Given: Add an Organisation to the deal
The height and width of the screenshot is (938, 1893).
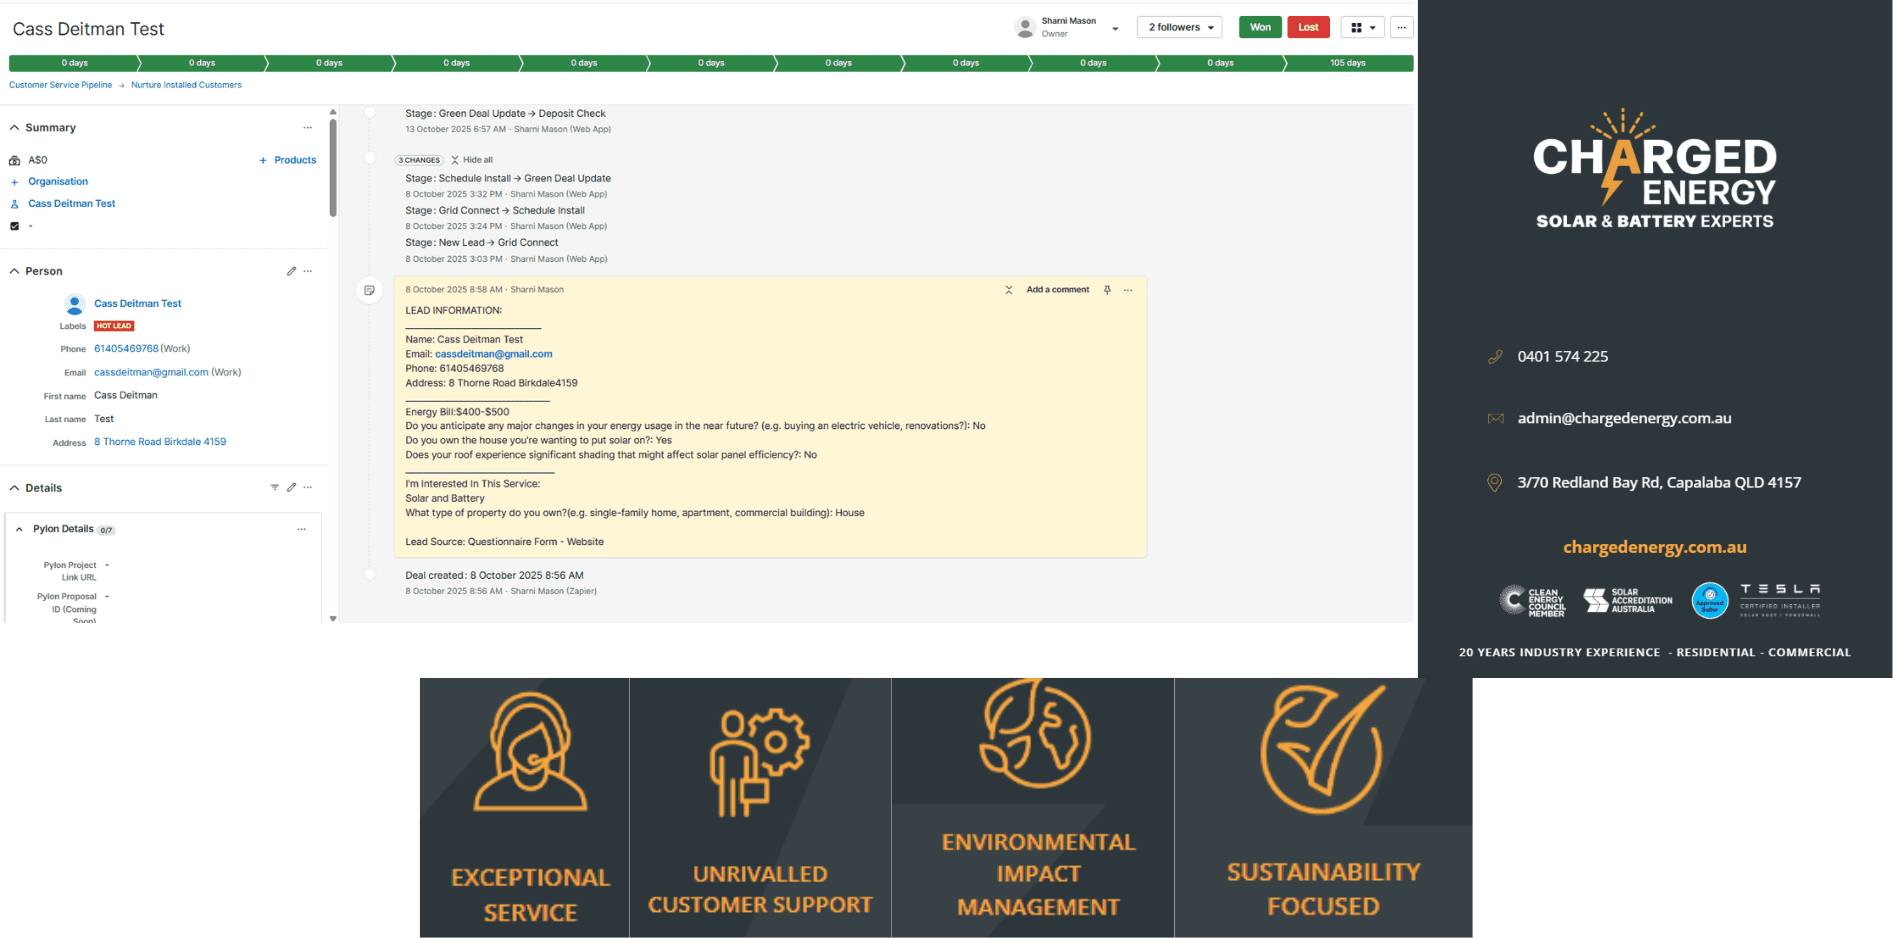Looking at the screenshot, I should (x=58, y=182).
